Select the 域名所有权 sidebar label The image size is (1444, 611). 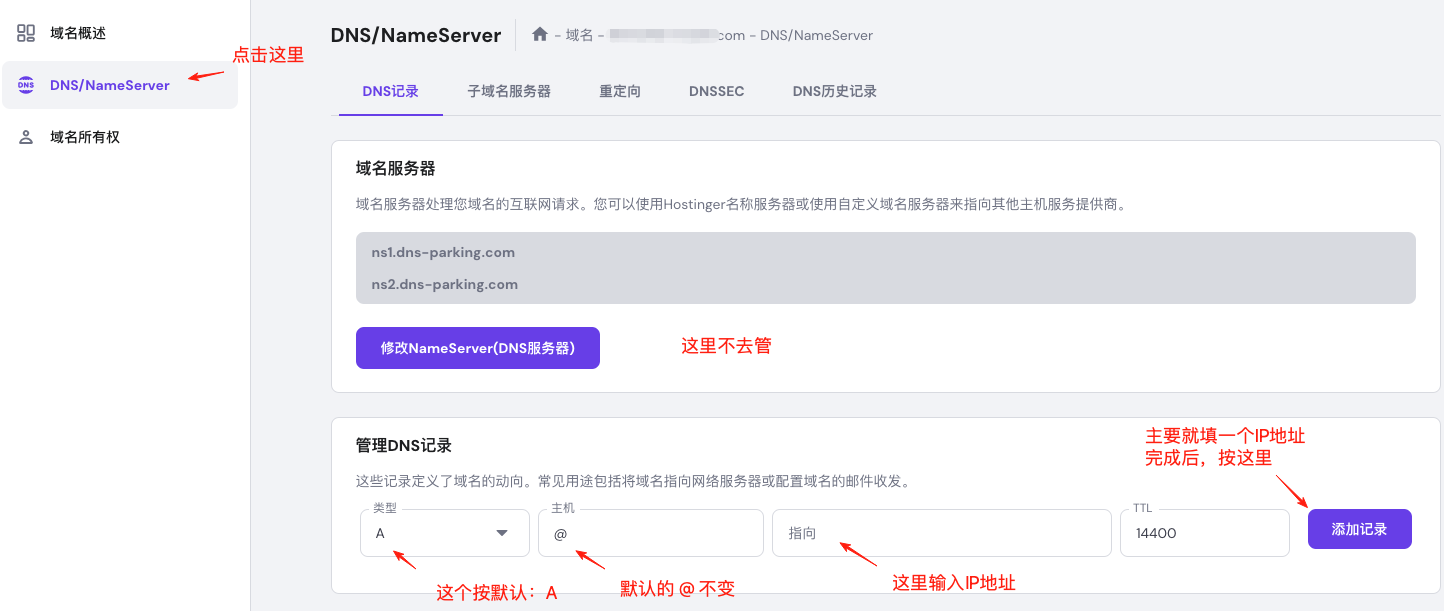pyautogui.click(x=85, y=137)
